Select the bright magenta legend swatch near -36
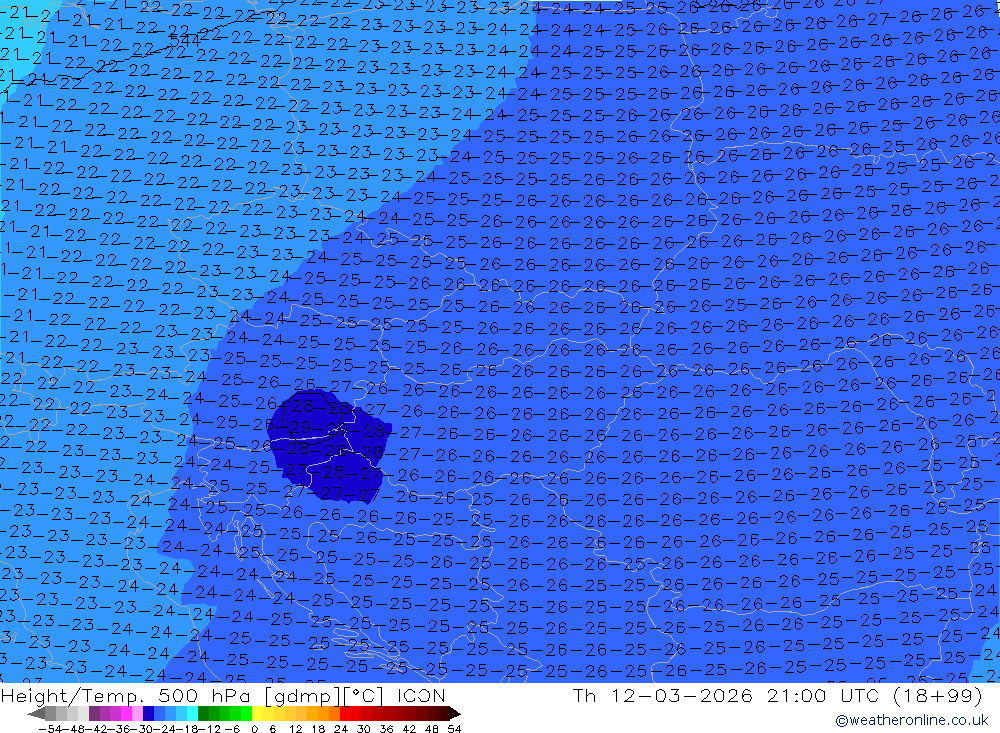 coord(126,713)
